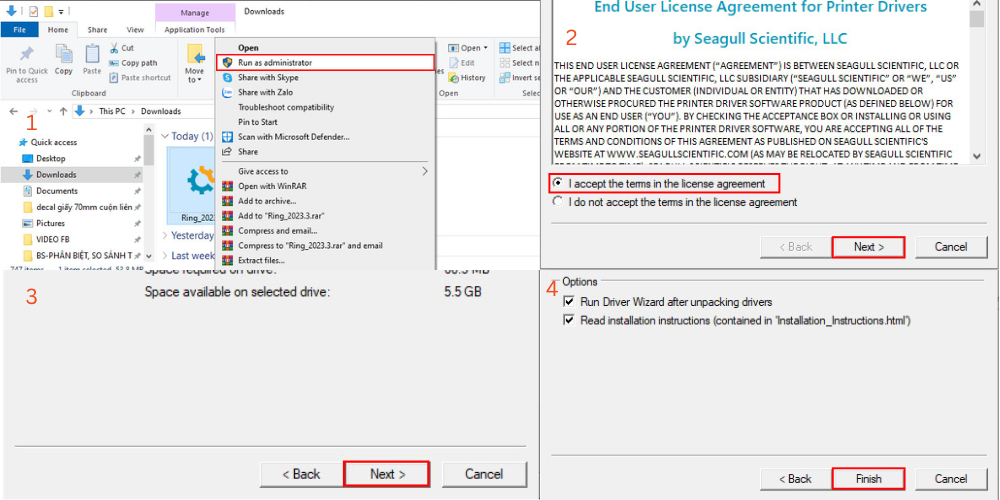Open the Move to dropdown
This screenshot has height=500, width=1000.
[x=195, y=65]
